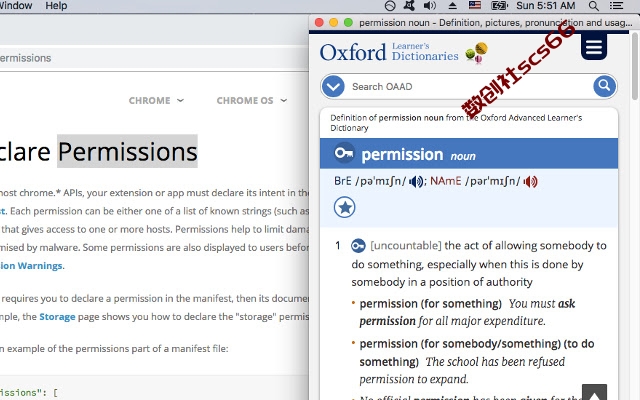Click the example 'You must ask permission'
Viewport: 640px width, 400px height.
[467, 312]
